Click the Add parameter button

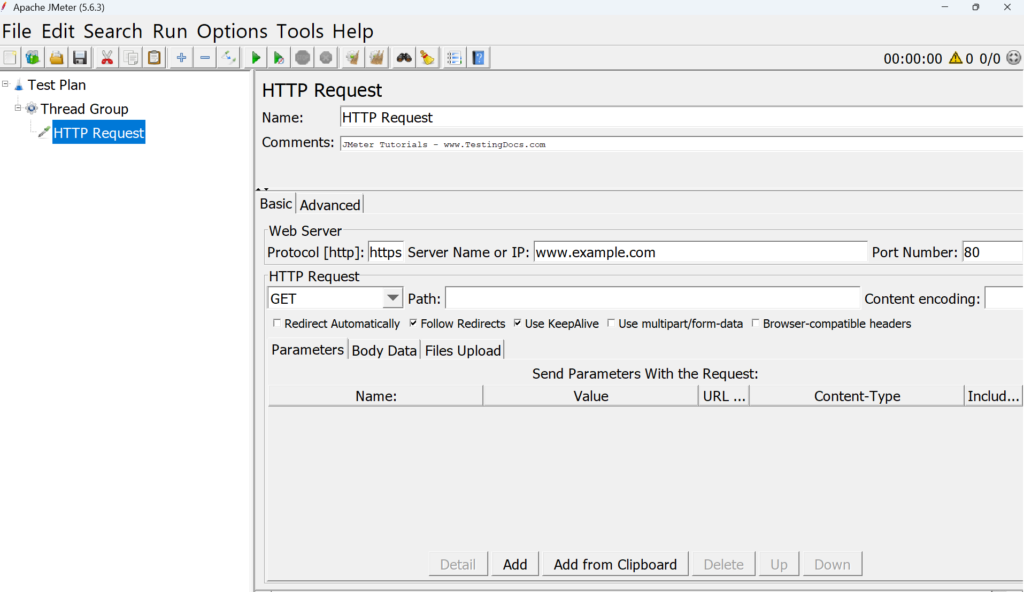coord(515,563)
